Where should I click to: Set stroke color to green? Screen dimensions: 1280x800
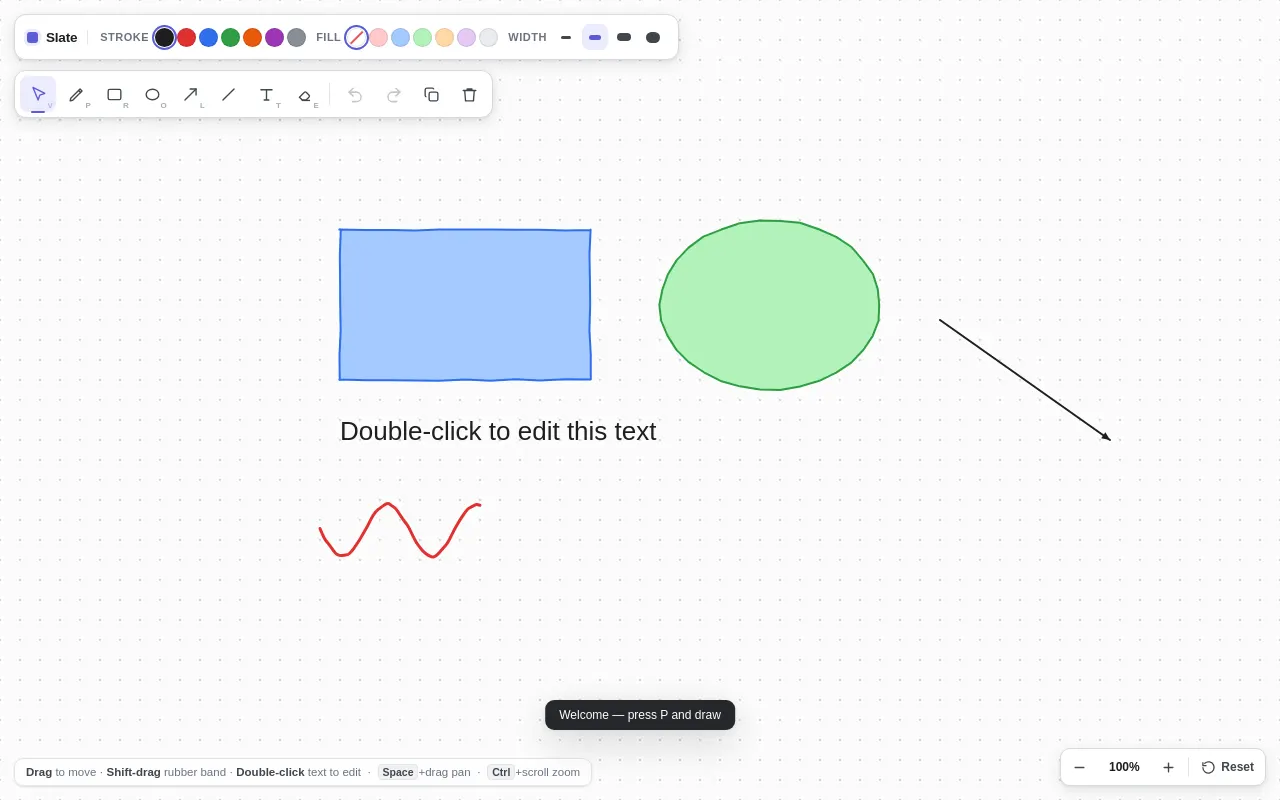point(230,37)
